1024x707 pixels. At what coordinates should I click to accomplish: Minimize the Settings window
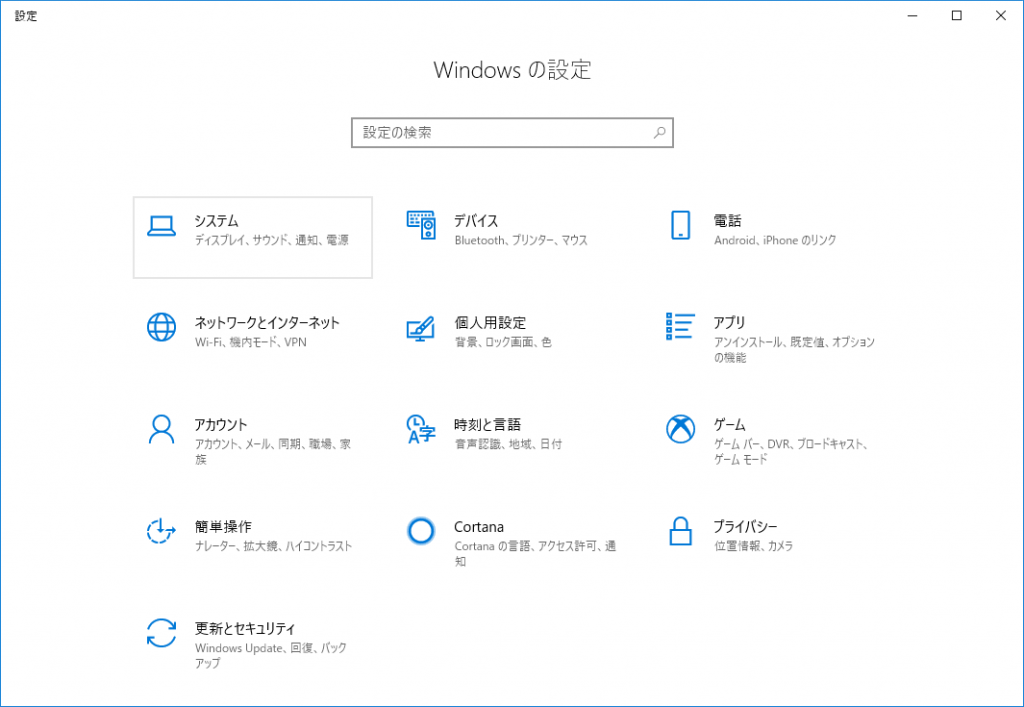point(911,16)
